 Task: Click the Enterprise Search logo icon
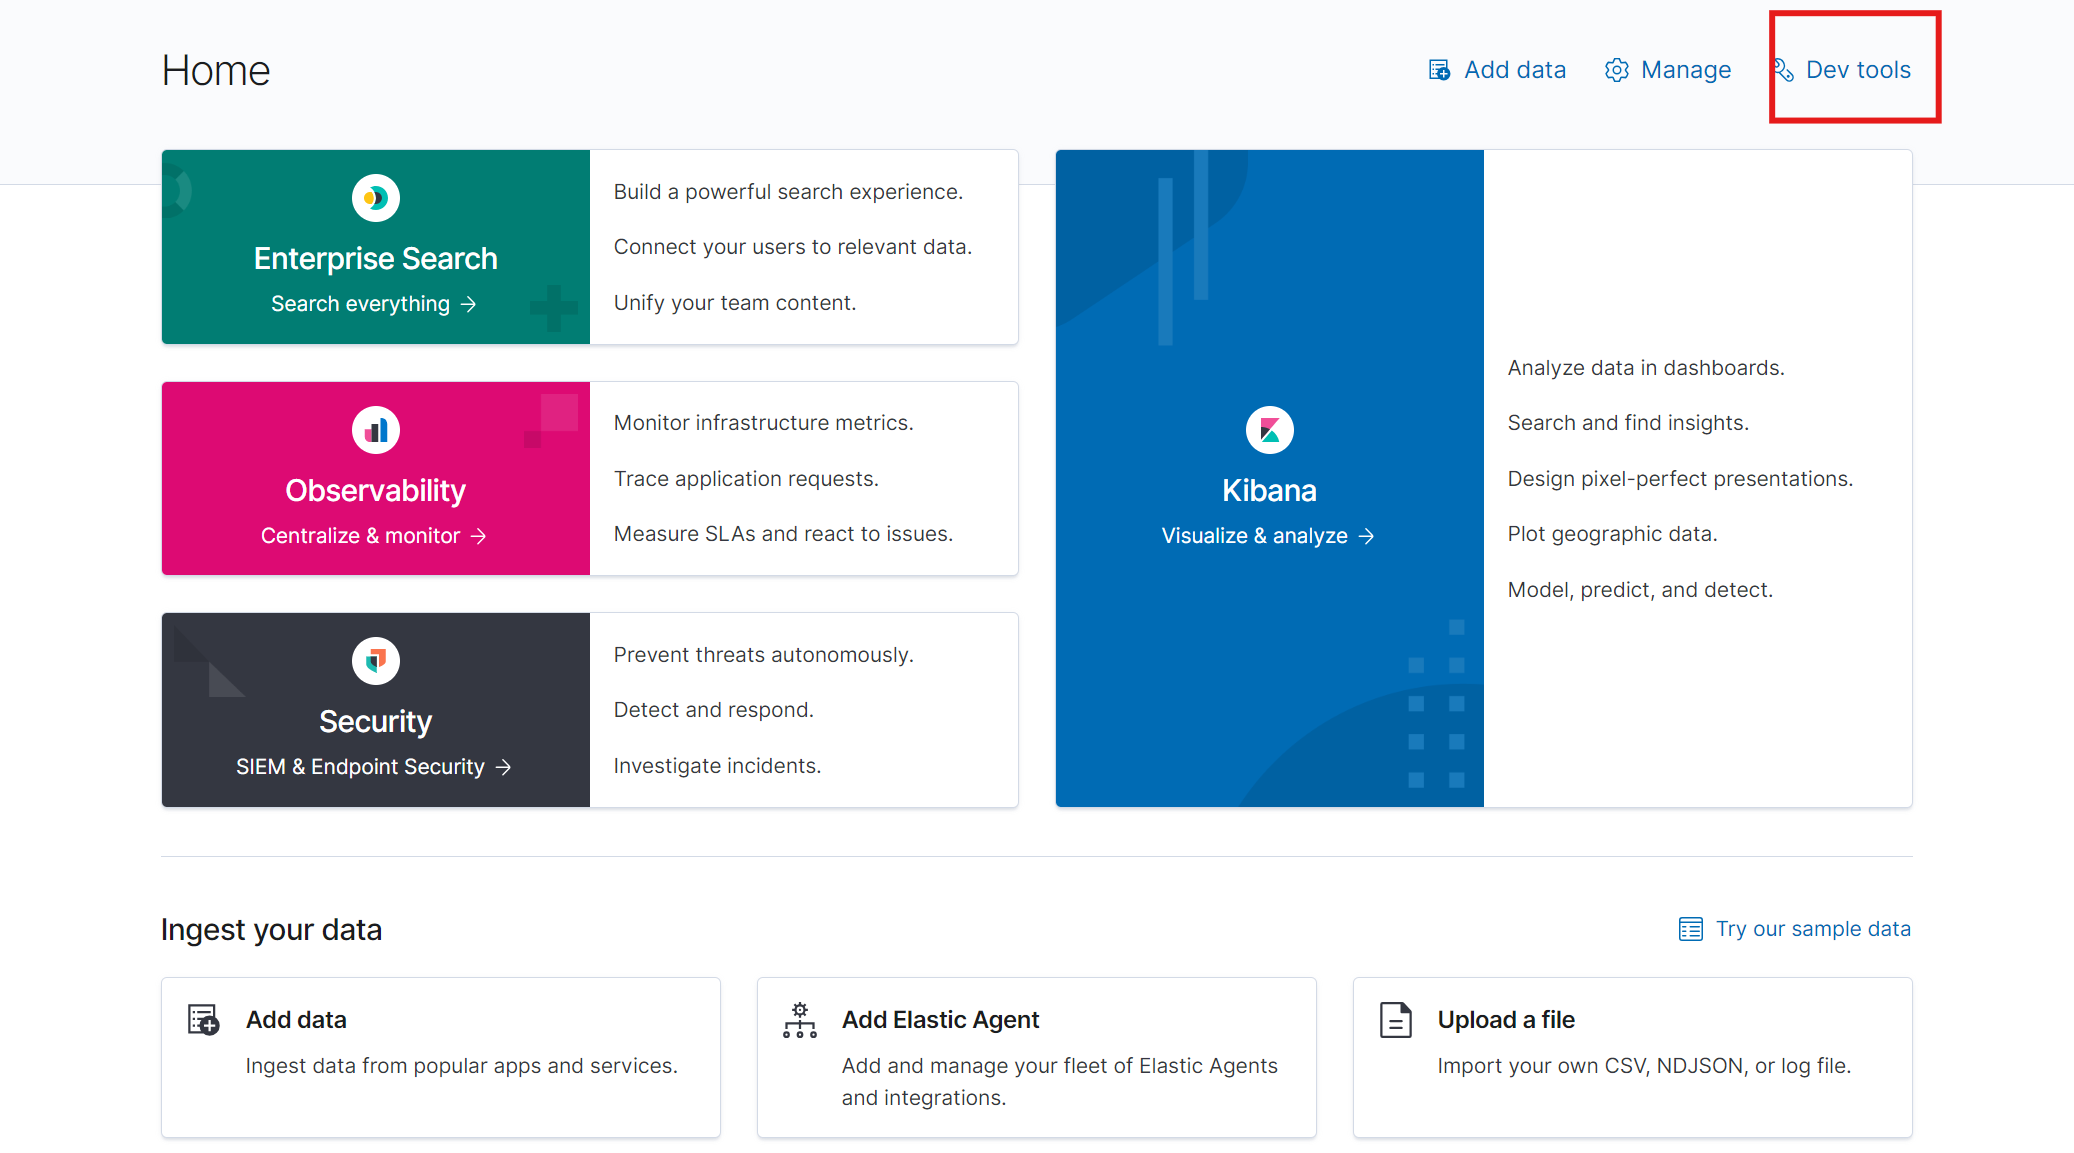(x=376, y=198)
